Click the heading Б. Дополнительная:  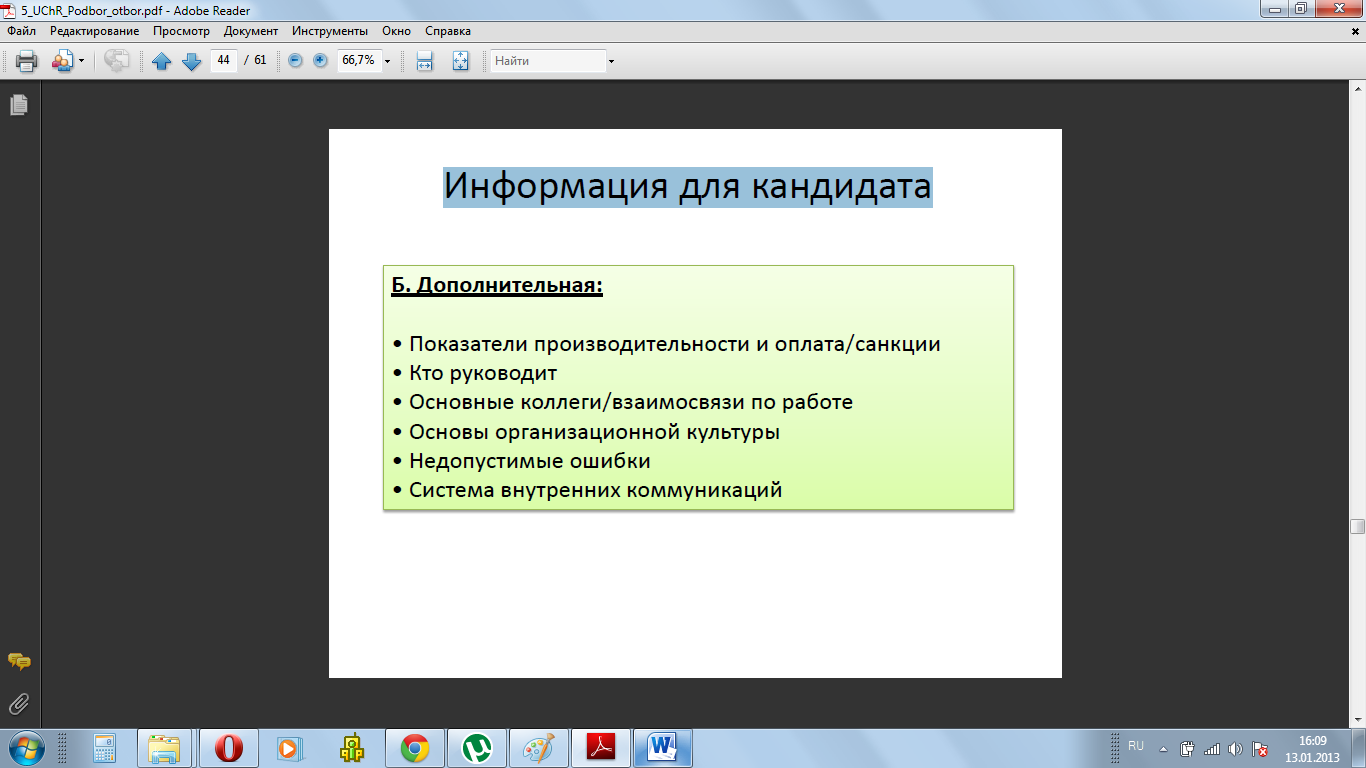pyautogui.click(x=497, y=286)
